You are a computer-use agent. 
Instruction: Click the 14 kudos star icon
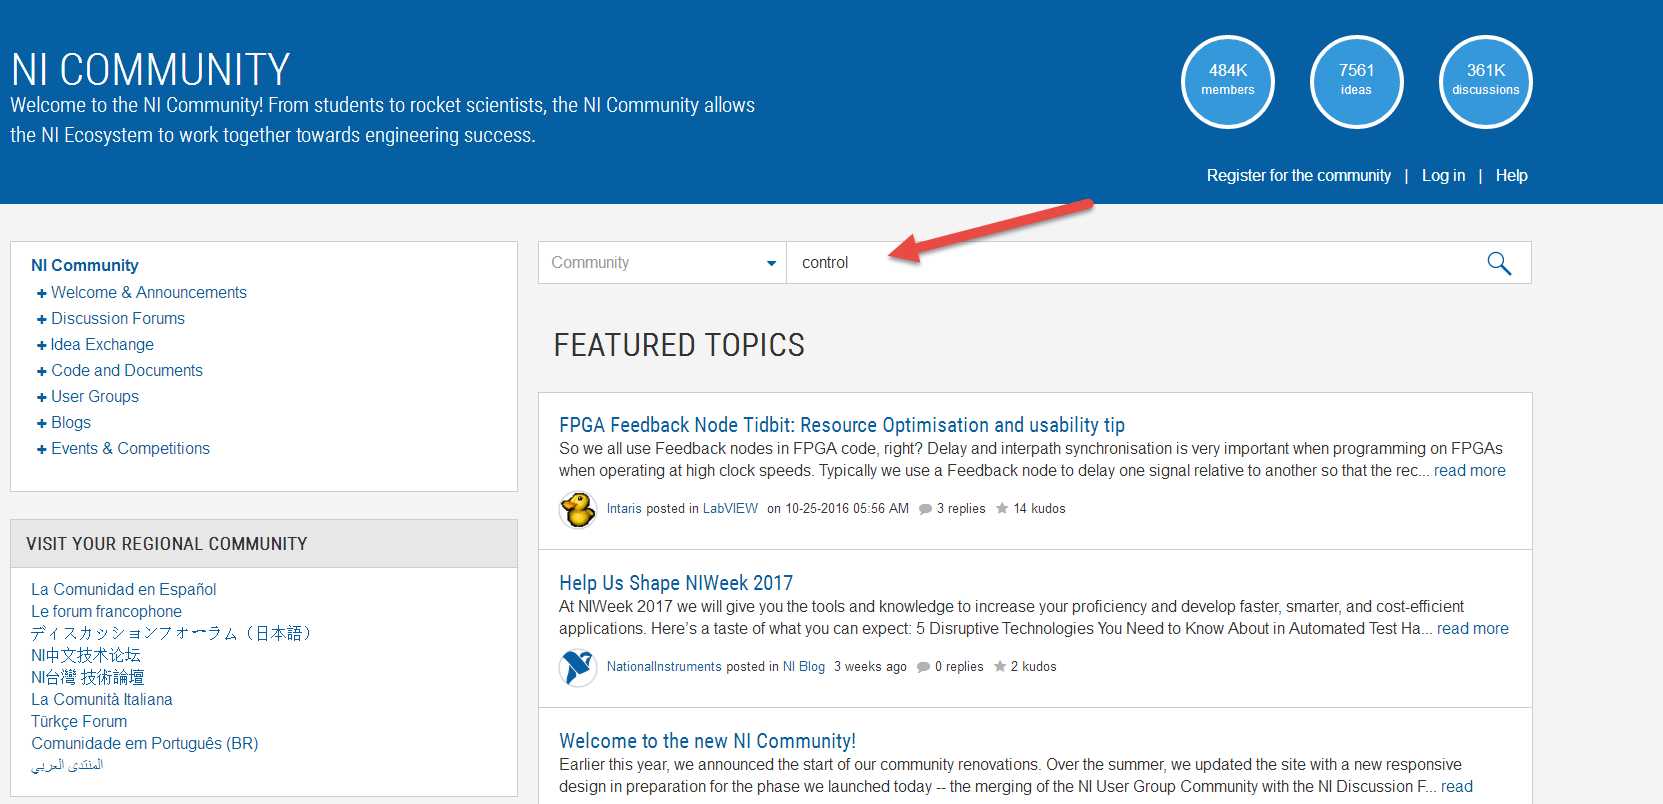[x=1002, y=508]
